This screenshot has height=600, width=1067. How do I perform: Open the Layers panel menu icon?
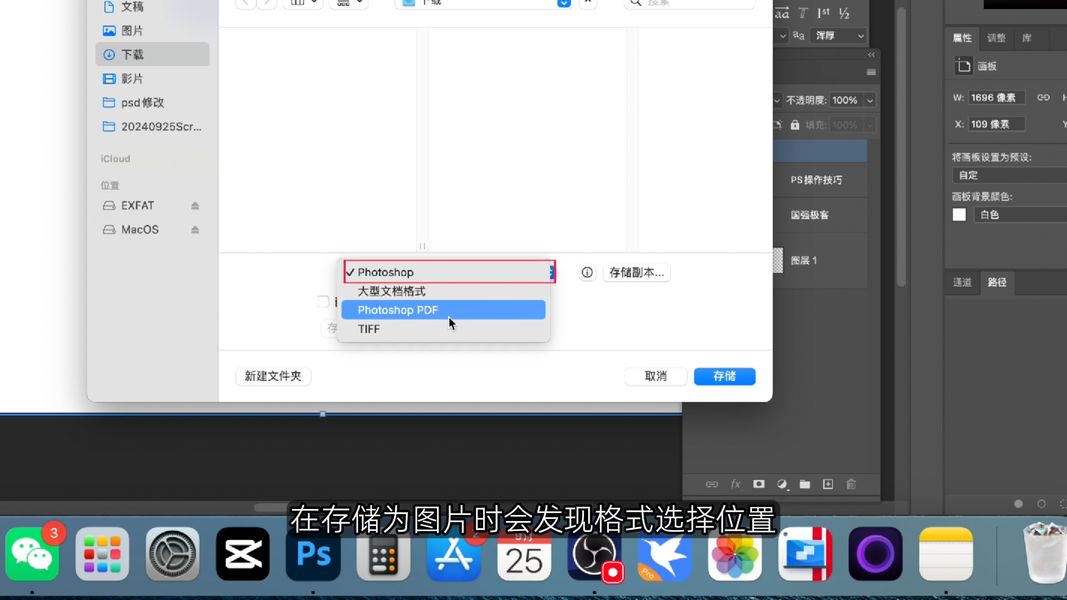point(871,72)
